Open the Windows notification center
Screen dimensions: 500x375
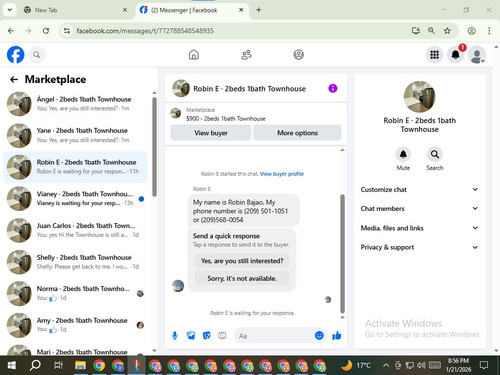click(x=484, y=365)
